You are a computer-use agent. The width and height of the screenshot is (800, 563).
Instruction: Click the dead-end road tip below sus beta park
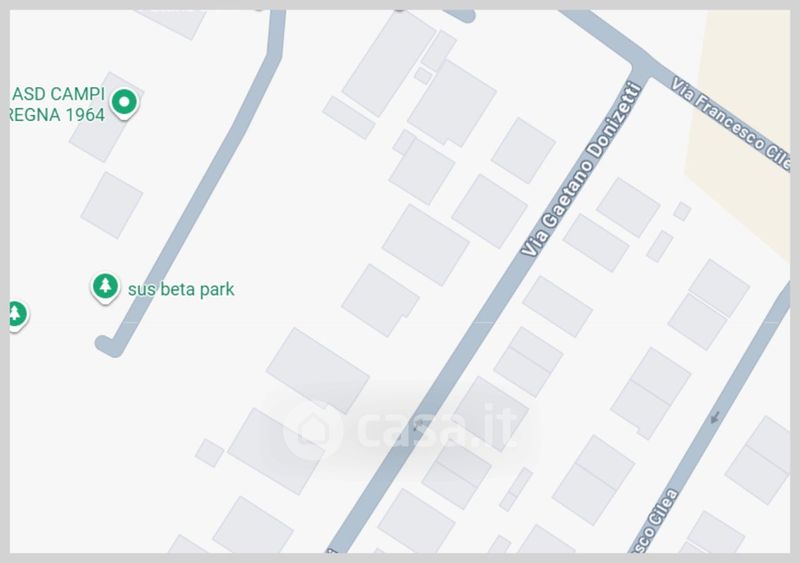[109, 346]
